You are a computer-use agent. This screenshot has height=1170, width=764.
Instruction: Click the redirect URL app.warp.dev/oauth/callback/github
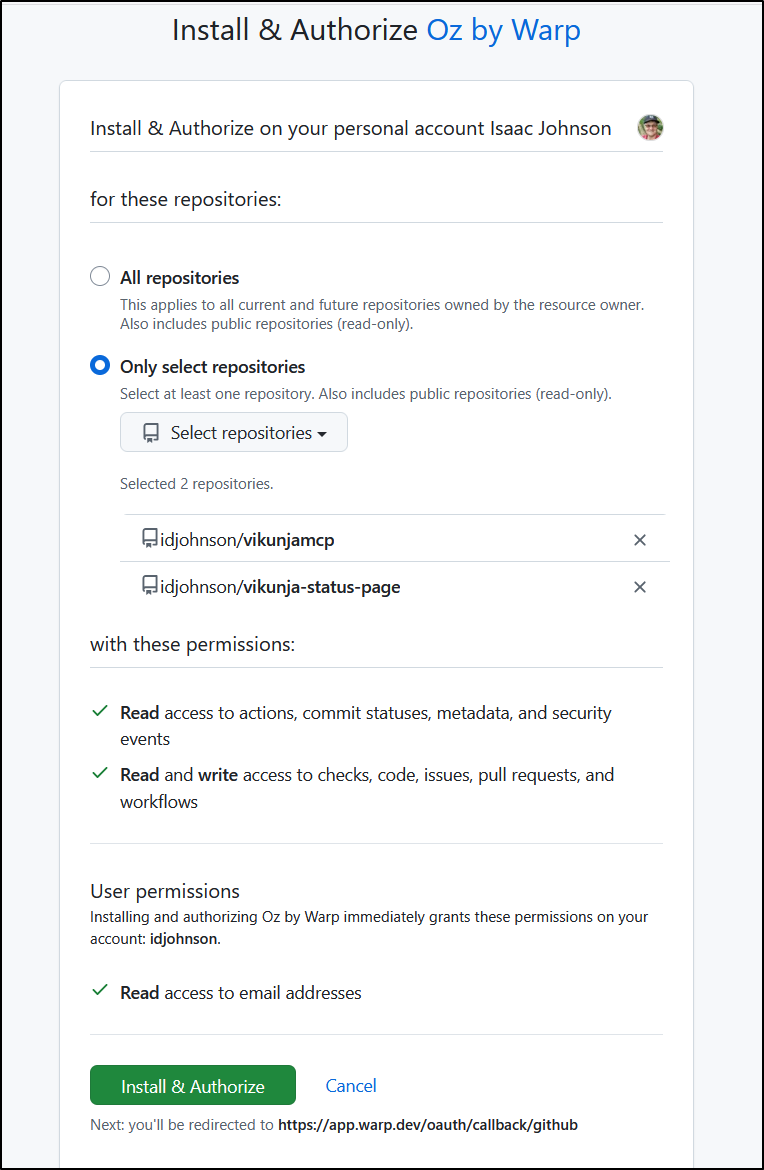point(428,1124)
